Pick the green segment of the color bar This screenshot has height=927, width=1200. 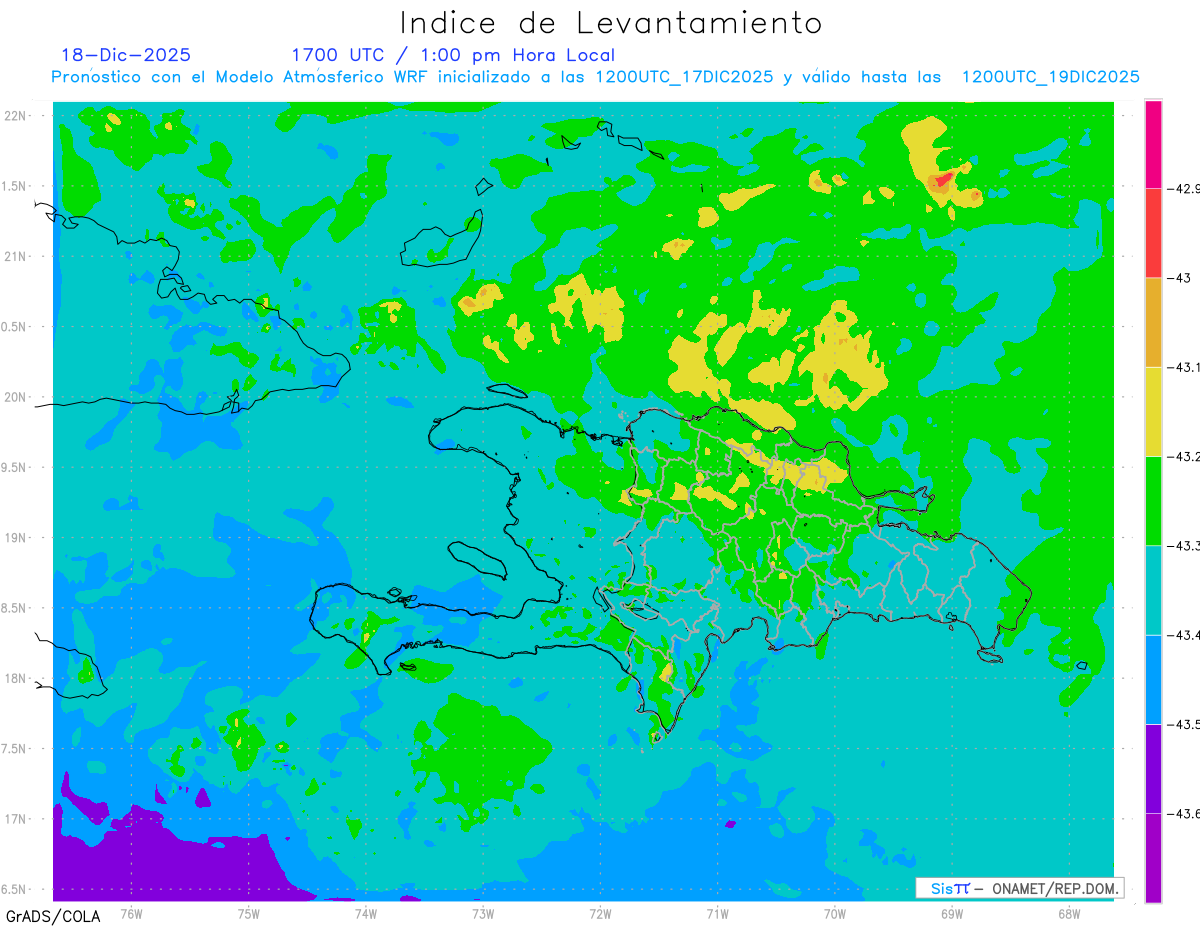(x=1153, y=500)
